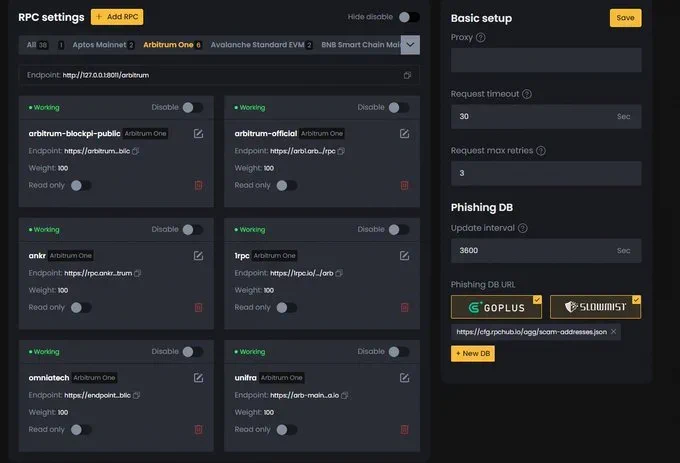The height and width of the screenshot is (463, 680).
Task: Toggle Read only for unifra
Action: tap(287, 430)
